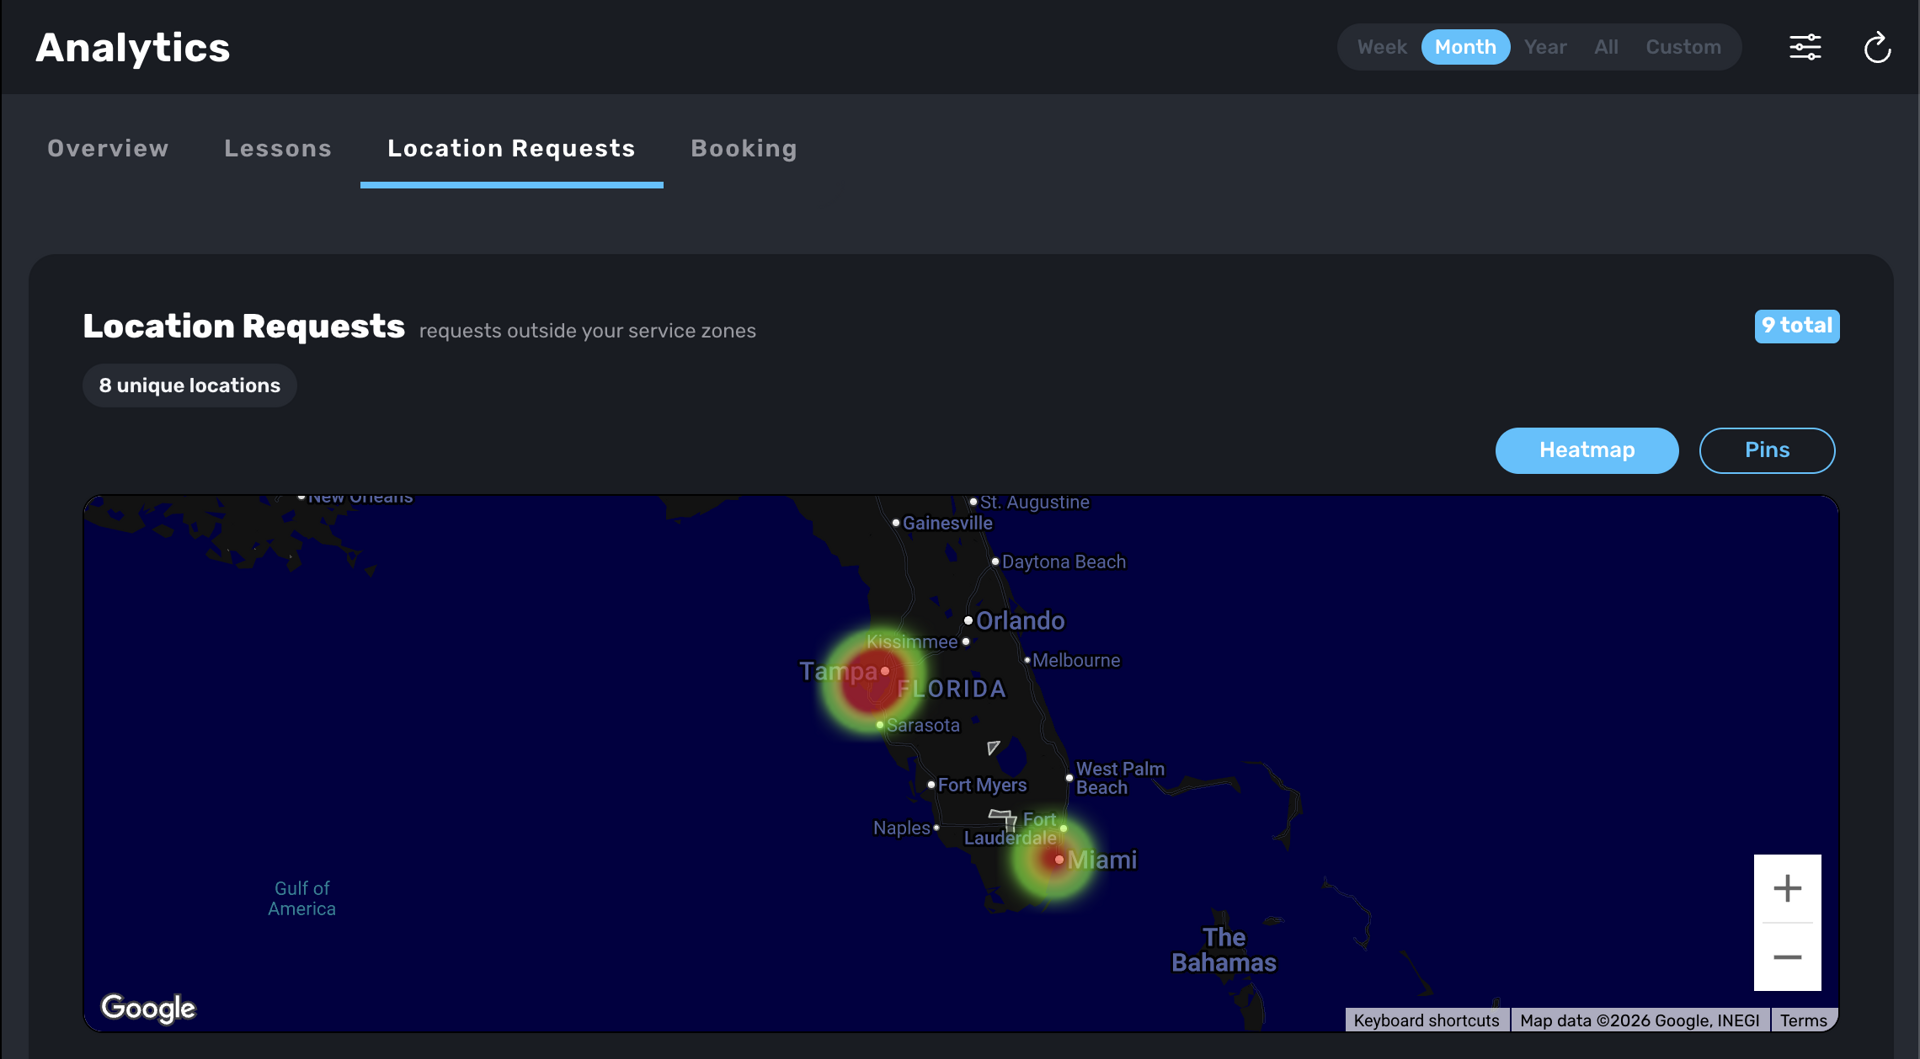Open the Location Requests tab
The height and width of the screenshot is (1059, 1920).
click(511, 148)
